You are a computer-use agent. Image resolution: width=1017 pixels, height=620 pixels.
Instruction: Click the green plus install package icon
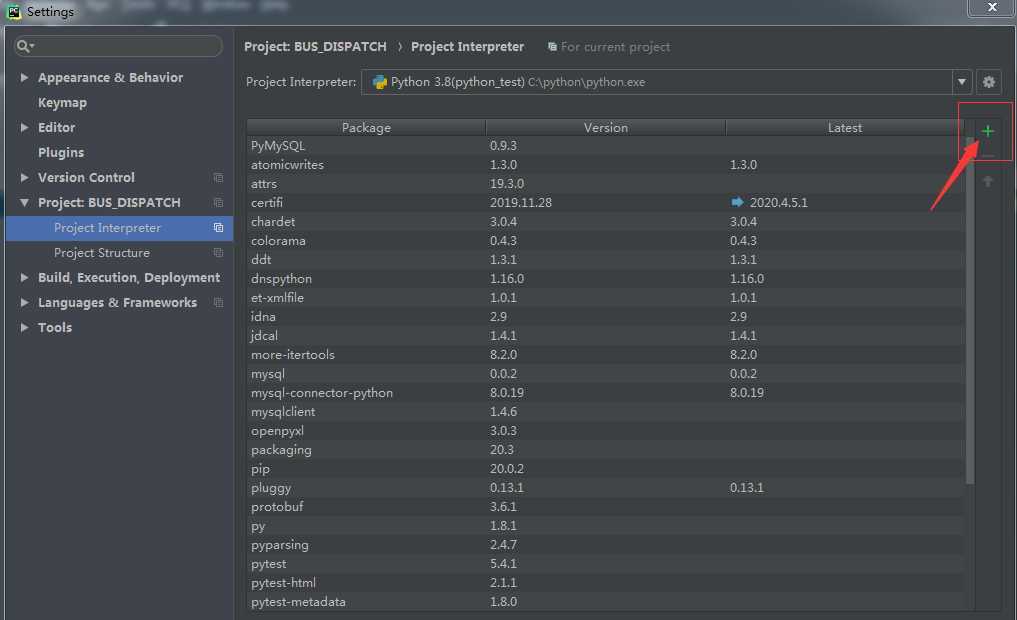click(987, 131)
